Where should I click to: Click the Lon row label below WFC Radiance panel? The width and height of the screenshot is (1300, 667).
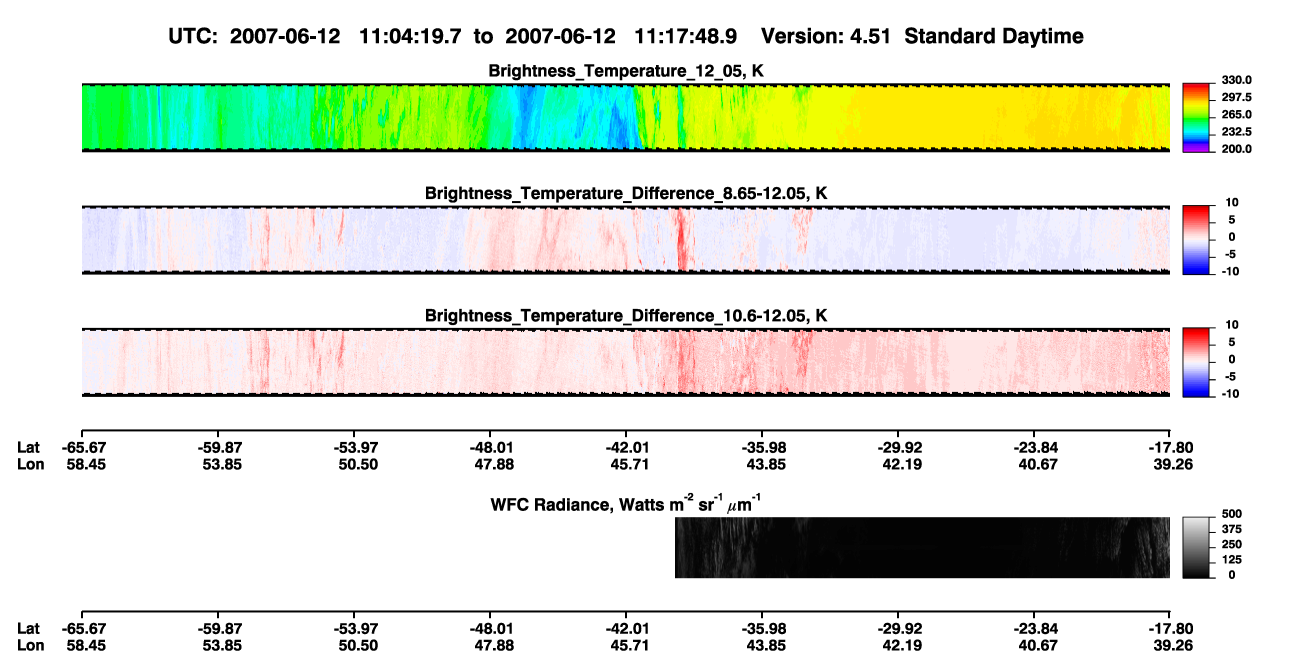[29, 644]
